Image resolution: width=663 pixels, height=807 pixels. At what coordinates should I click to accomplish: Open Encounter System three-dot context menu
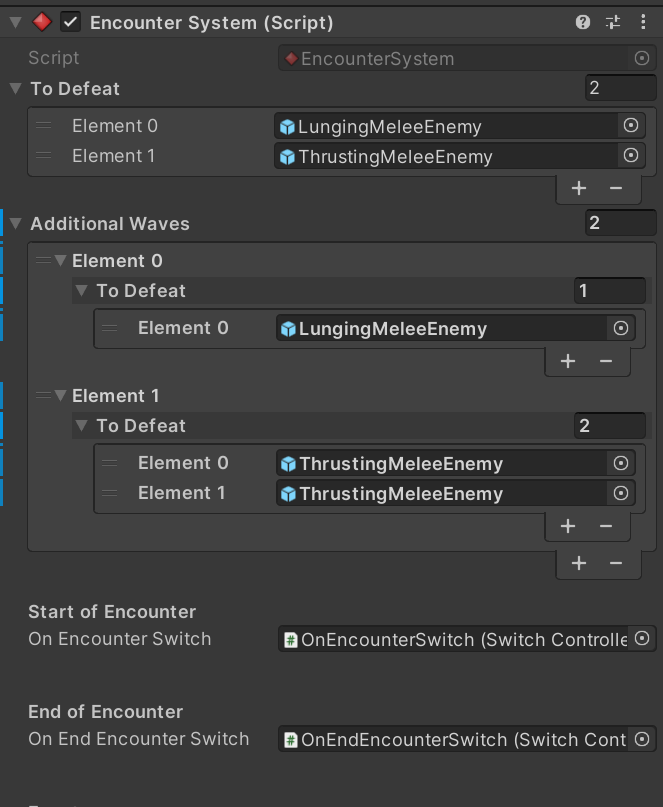[643, 22]
